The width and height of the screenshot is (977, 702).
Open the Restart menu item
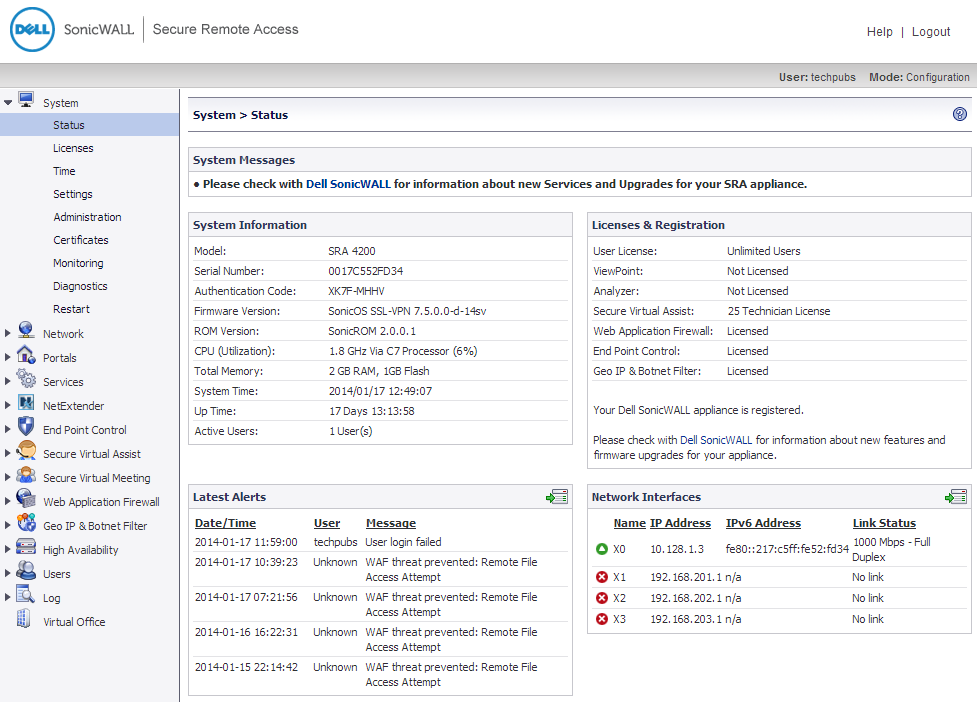click(71, 309)
